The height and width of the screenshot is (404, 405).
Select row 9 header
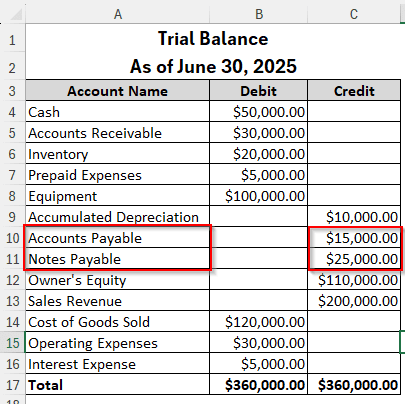(x=13, y=217)
